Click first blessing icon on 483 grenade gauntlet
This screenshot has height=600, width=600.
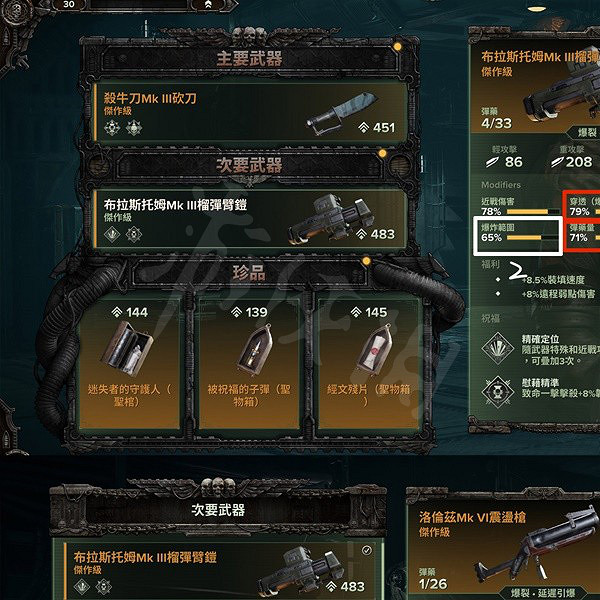click(x=112, y=234)
